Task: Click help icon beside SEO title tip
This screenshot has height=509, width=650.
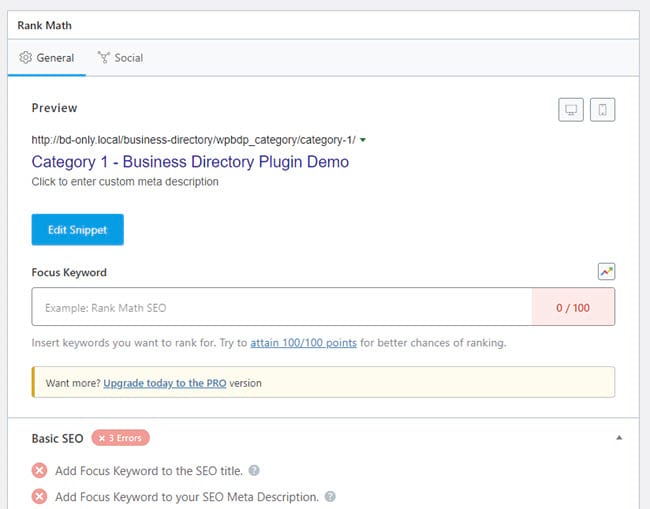Action: coord(254,470)
